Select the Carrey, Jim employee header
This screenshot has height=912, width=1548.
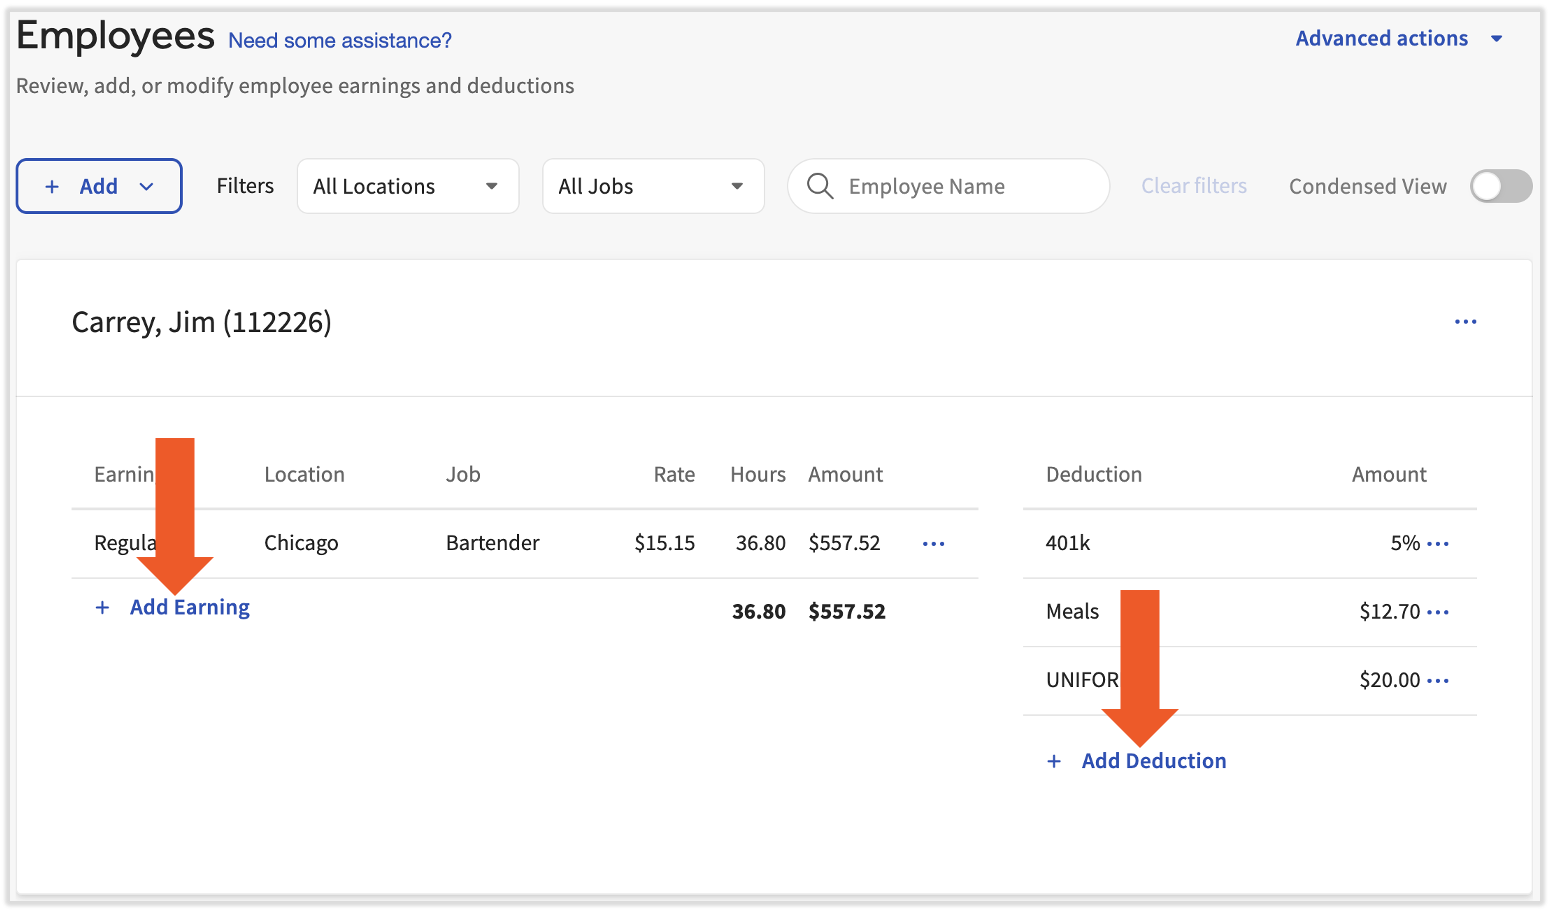[x=201, y=322]
